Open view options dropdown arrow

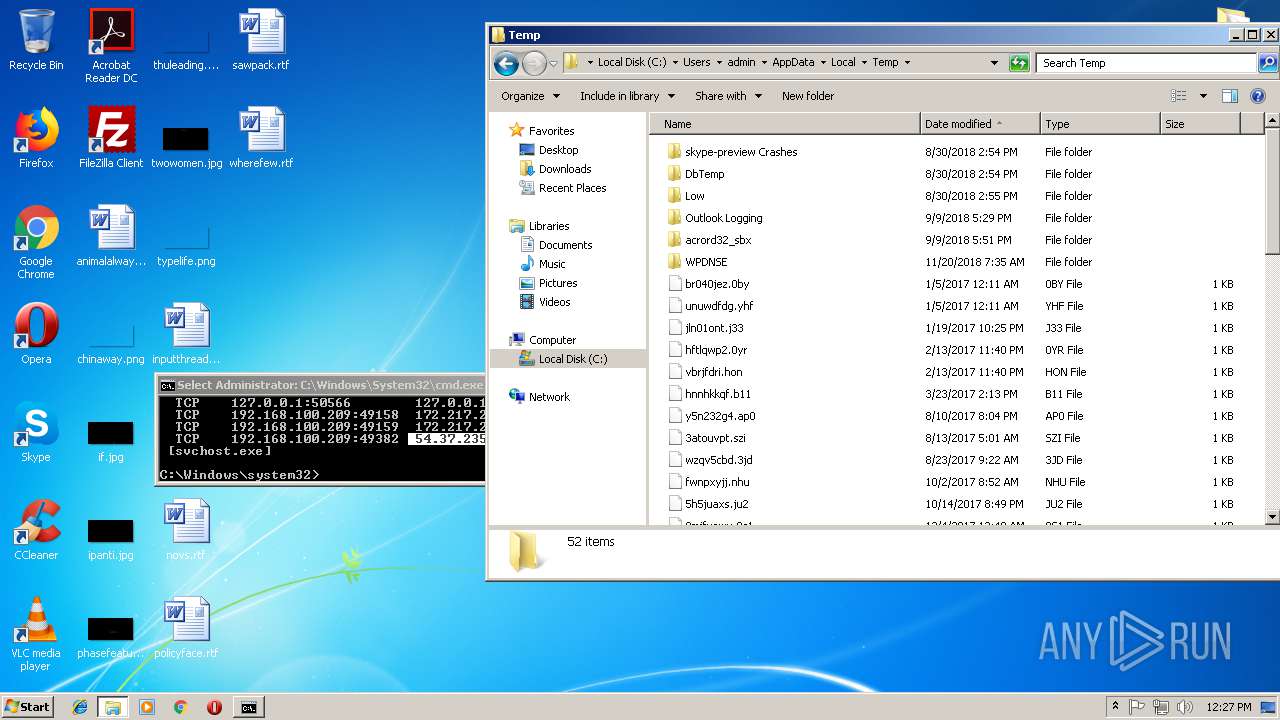(1203, 96)
